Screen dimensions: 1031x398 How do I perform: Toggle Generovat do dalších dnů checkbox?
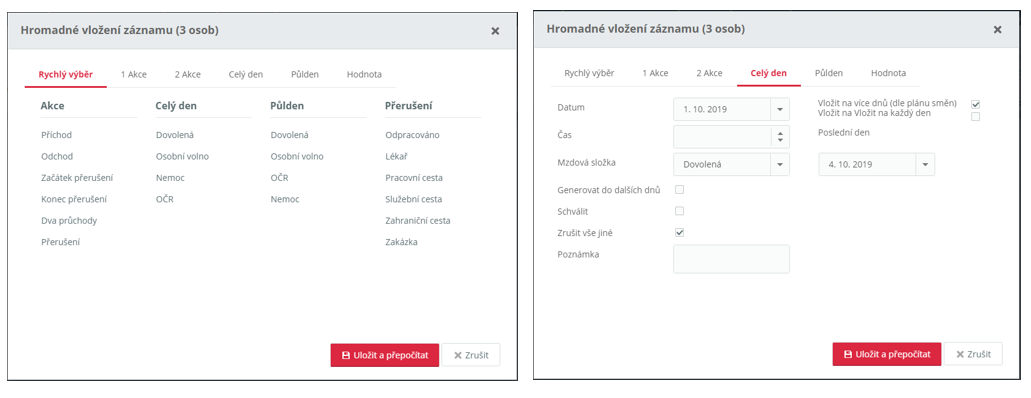(680, 189)
